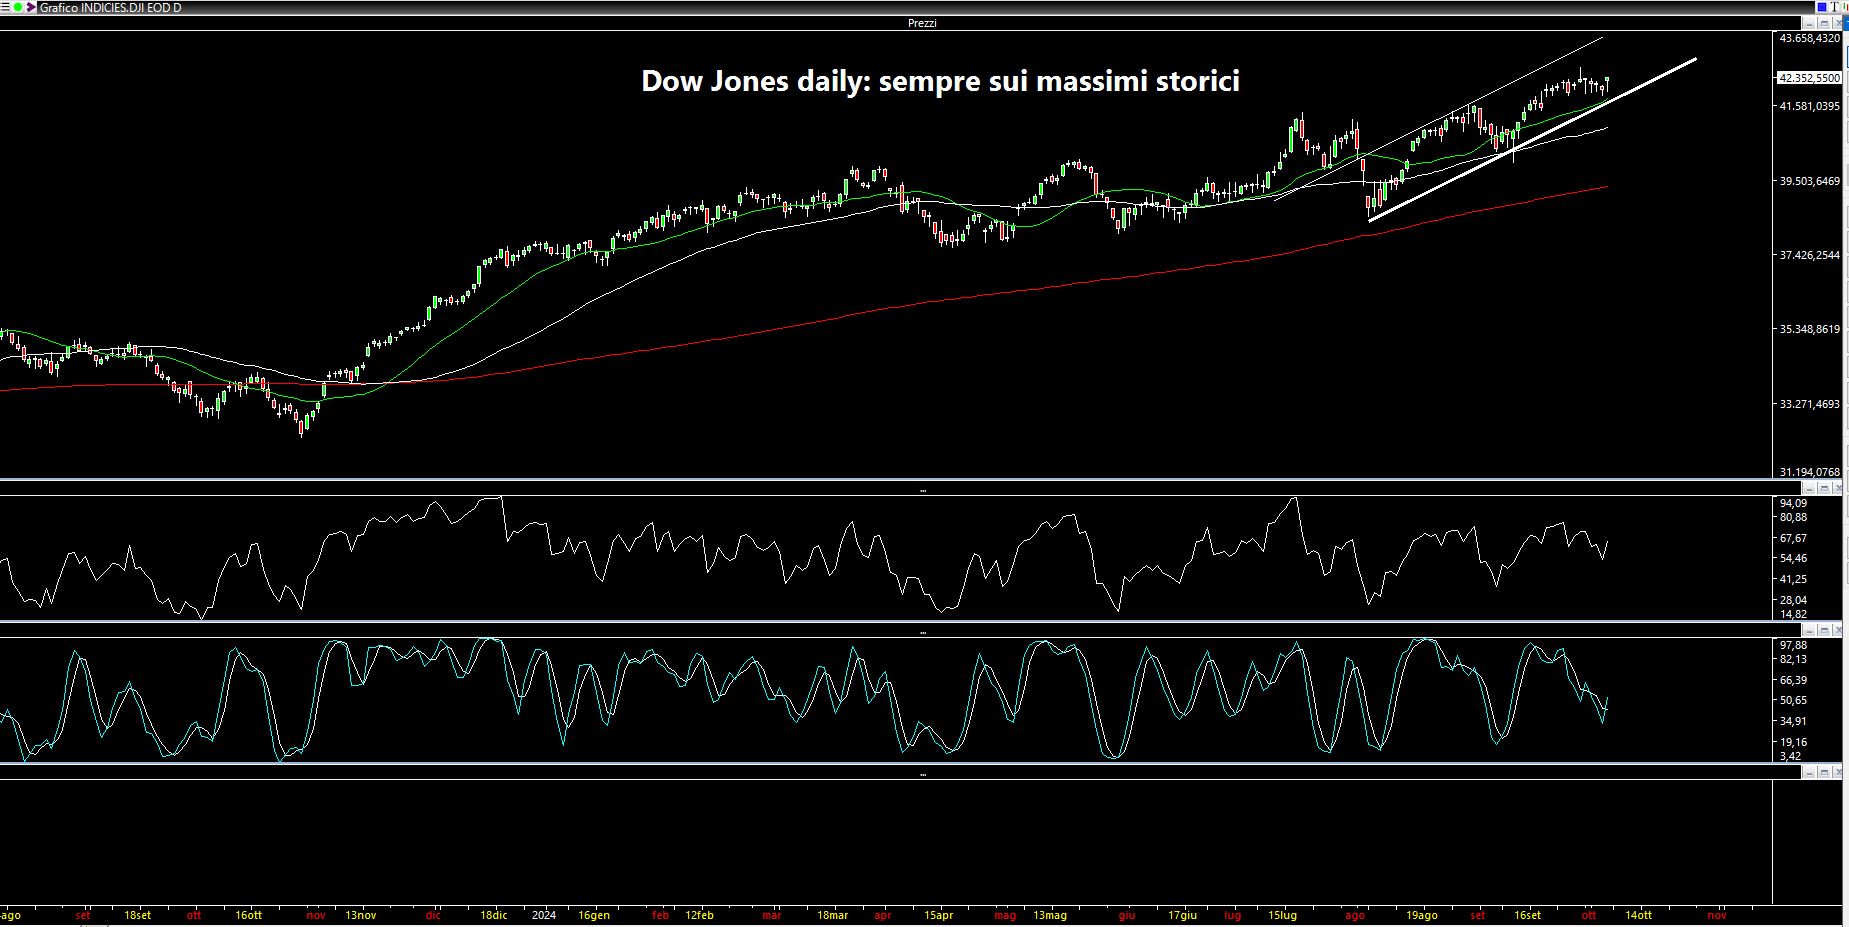Close the empty bottom panel
This screenshot has height=927, width=1849.
point(1838,772)
